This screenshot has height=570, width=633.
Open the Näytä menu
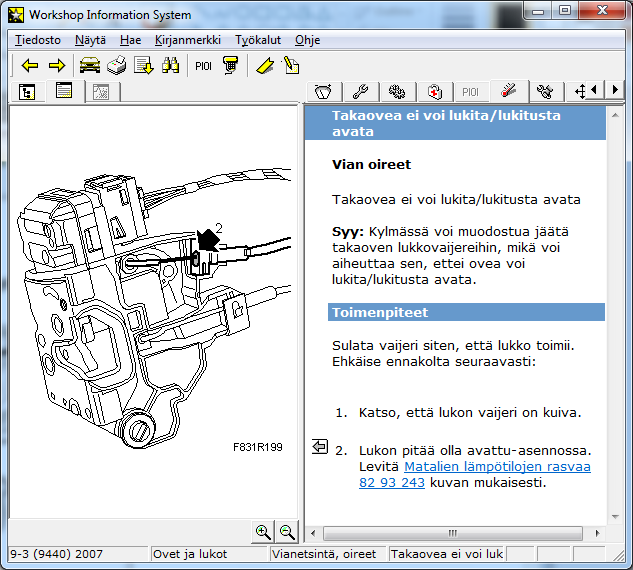point(90,40)
